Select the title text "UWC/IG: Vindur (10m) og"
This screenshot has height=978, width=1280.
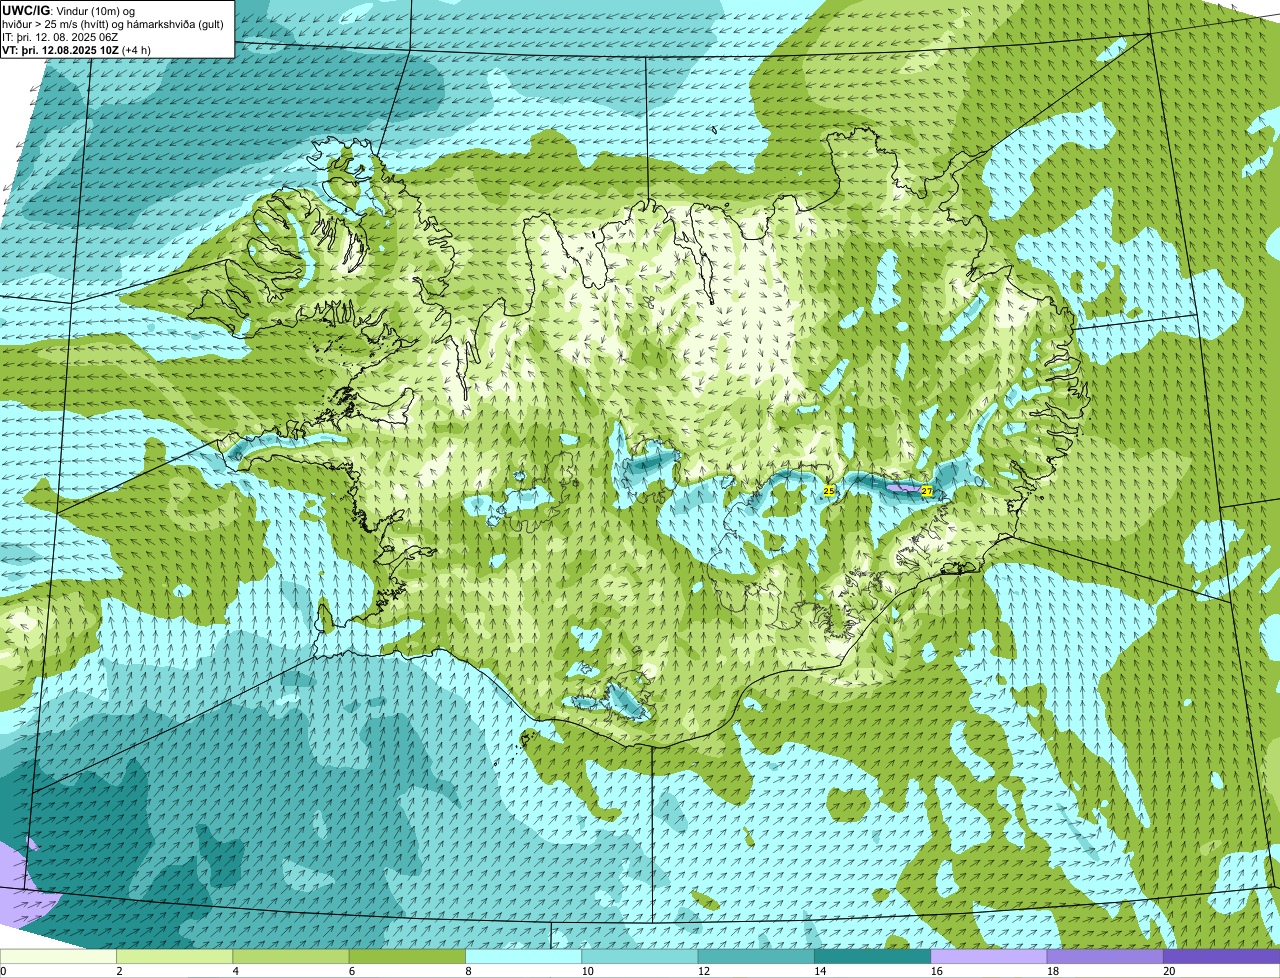[x=69, y=10]
